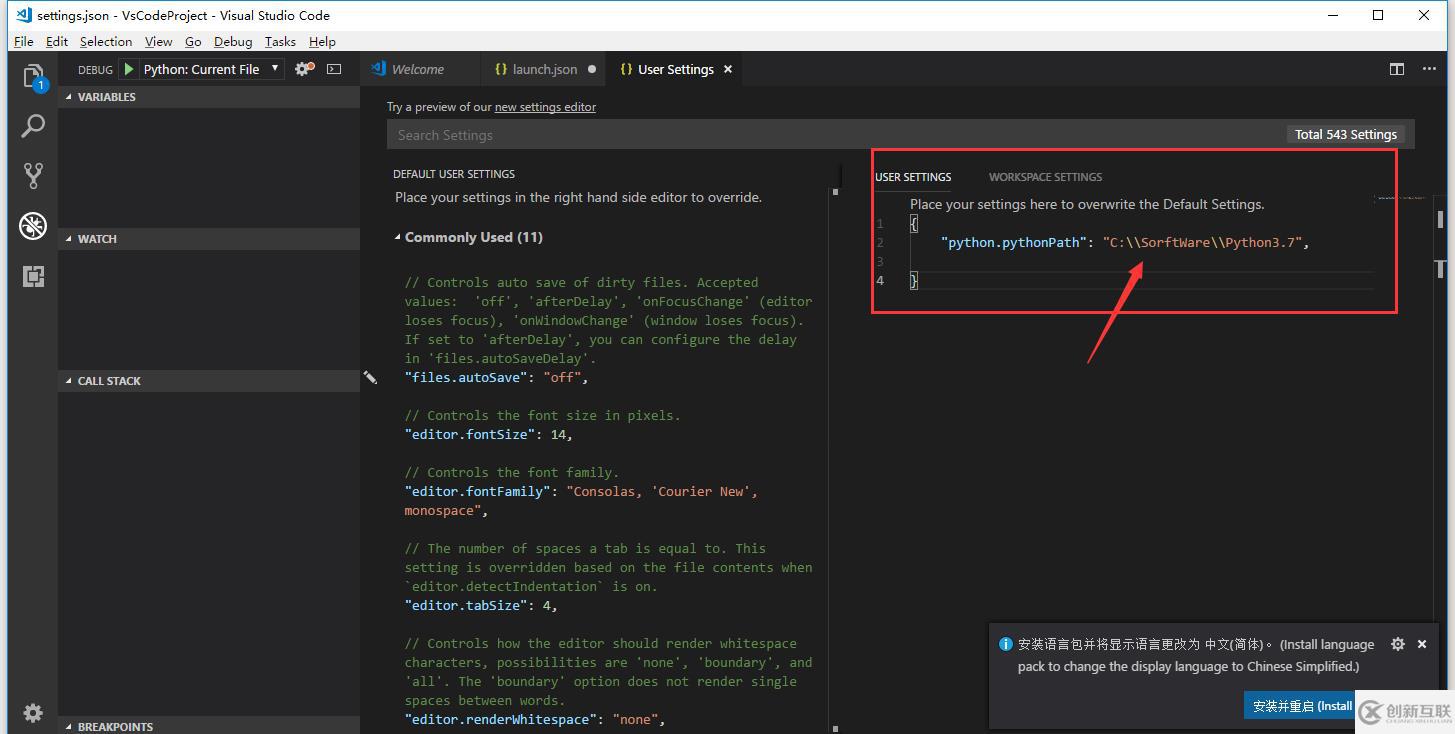This screenshot has height=734, width=1455.
Task: Open the Explorer view in activity bar
Action: pos(33,77)
